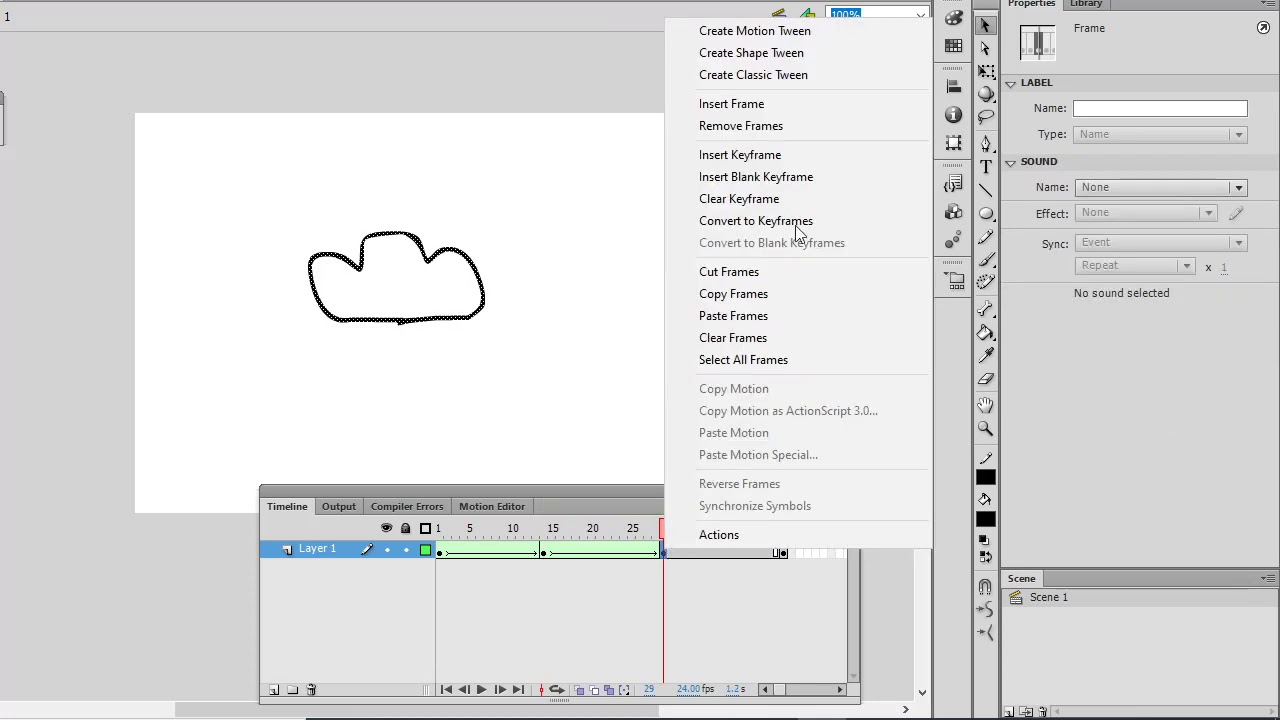The width and height of the screenshot is (1280, 720).
Task: Click the fill color swatch
Action: coord(986,518)
